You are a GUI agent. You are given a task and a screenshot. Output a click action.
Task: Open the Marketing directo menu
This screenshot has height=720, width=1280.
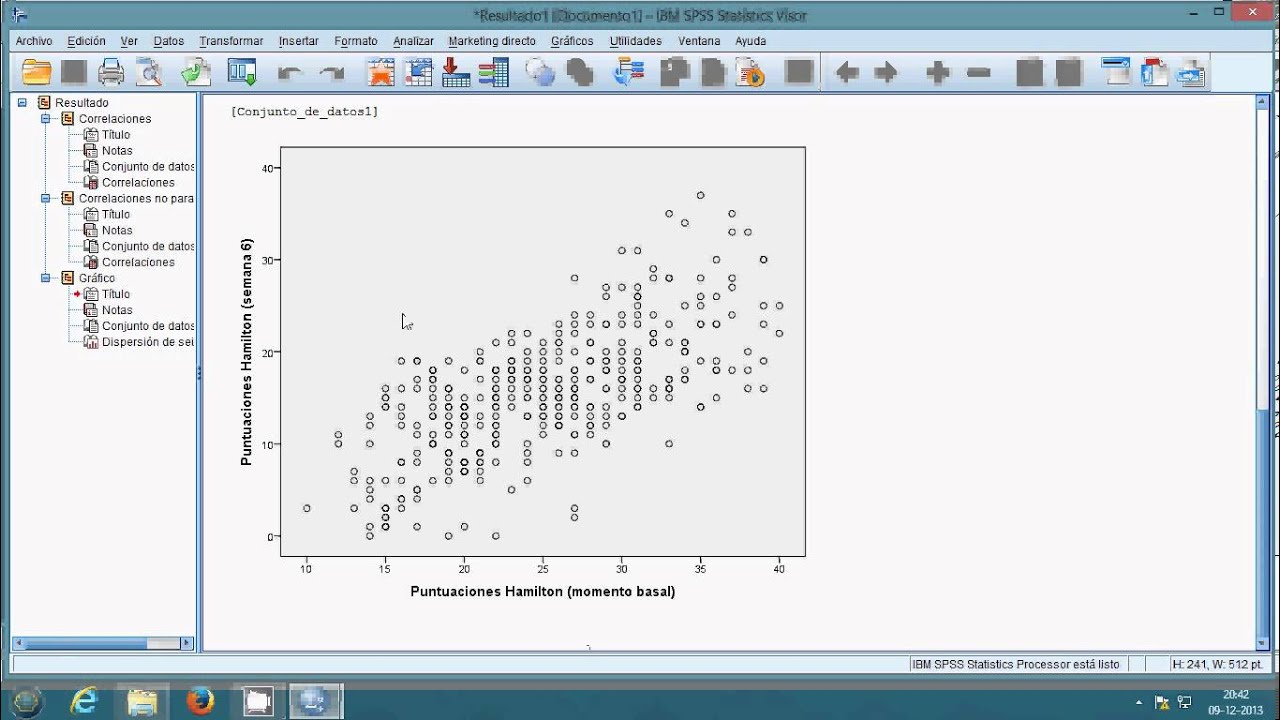click(x=492, y=41)
